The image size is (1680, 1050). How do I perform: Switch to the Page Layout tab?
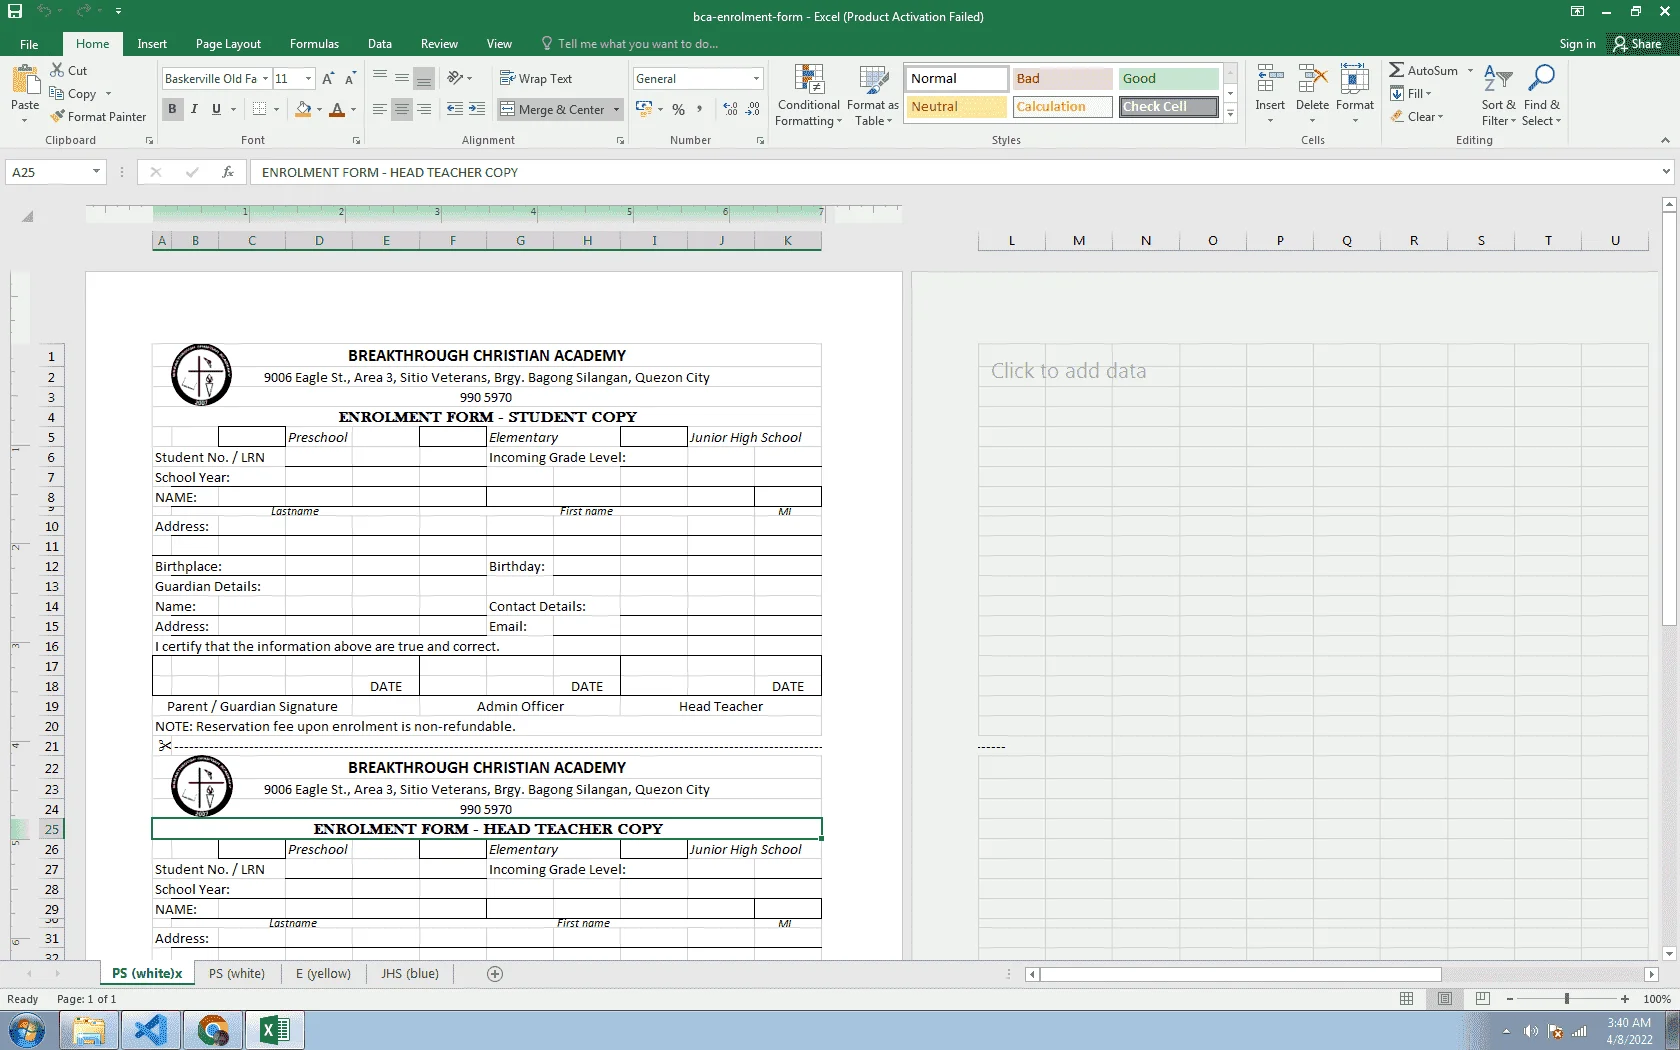click(228, 44)
